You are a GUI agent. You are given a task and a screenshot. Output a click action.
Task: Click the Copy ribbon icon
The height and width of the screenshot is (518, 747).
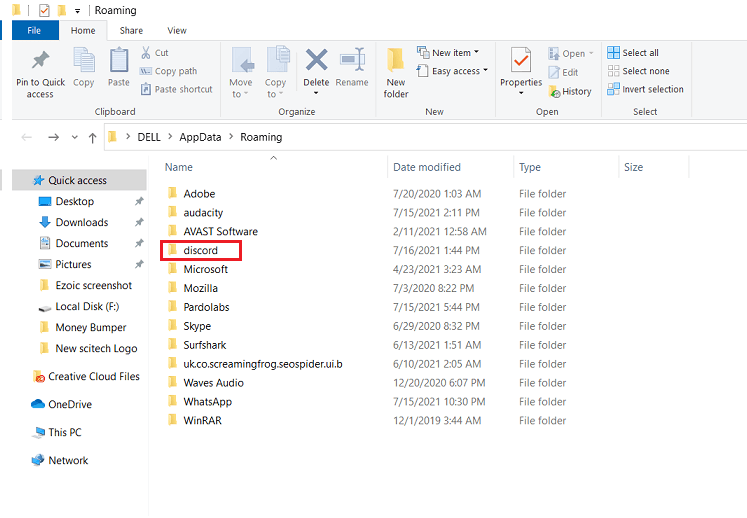[84, 61]
